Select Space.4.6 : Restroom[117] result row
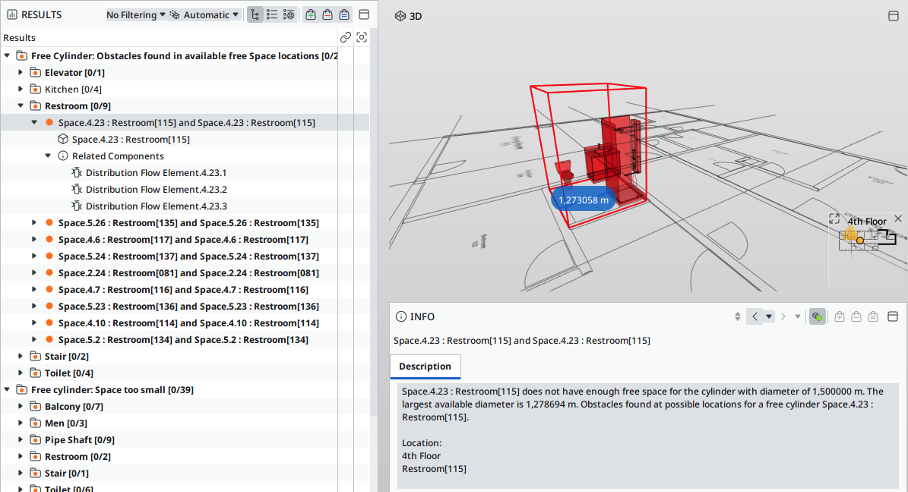The width and height of the screenshot is (908, 492). (x=183, y=240)
